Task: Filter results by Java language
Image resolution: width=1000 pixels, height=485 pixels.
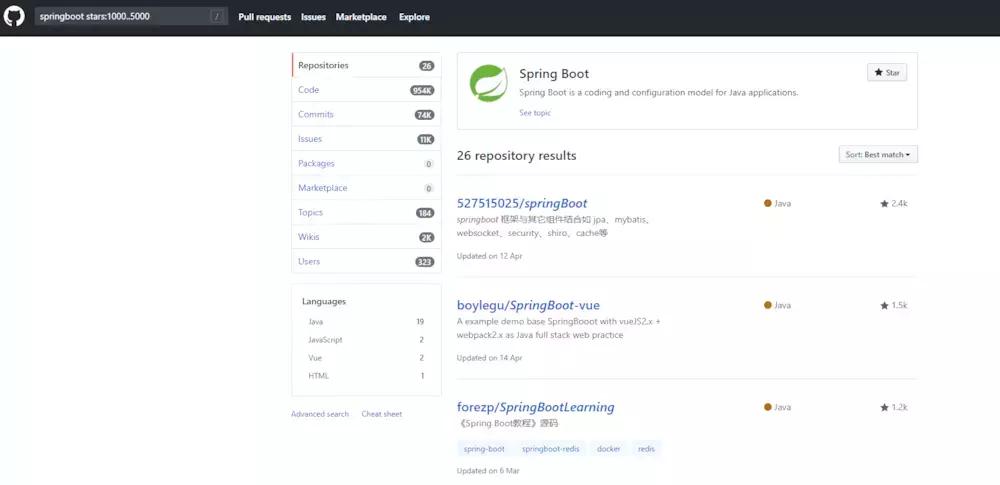Action: (x=366, y=322)
